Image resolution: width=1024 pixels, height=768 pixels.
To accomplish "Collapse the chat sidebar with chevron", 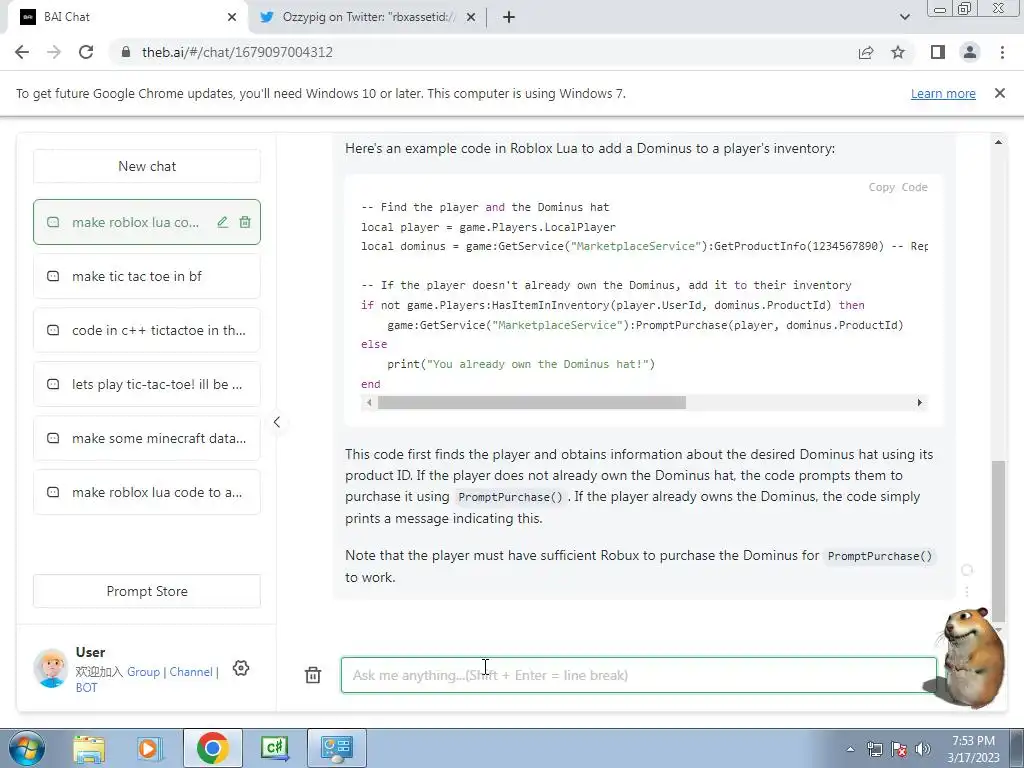I will [x=277, y=422].
